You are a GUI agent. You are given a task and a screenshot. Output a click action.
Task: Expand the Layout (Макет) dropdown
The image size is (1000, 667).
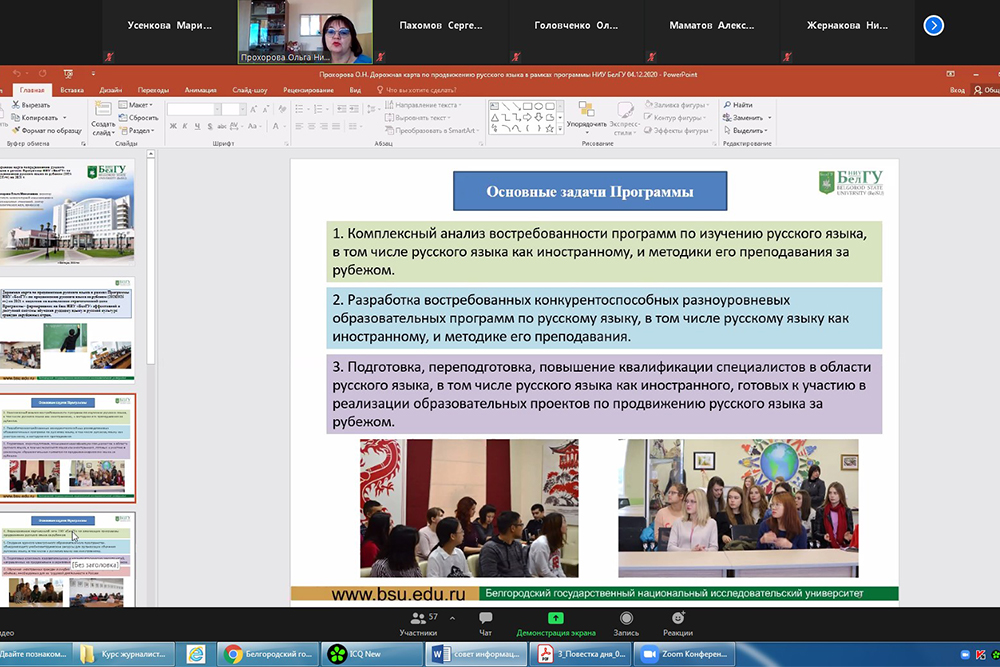[x=139, y=105]
